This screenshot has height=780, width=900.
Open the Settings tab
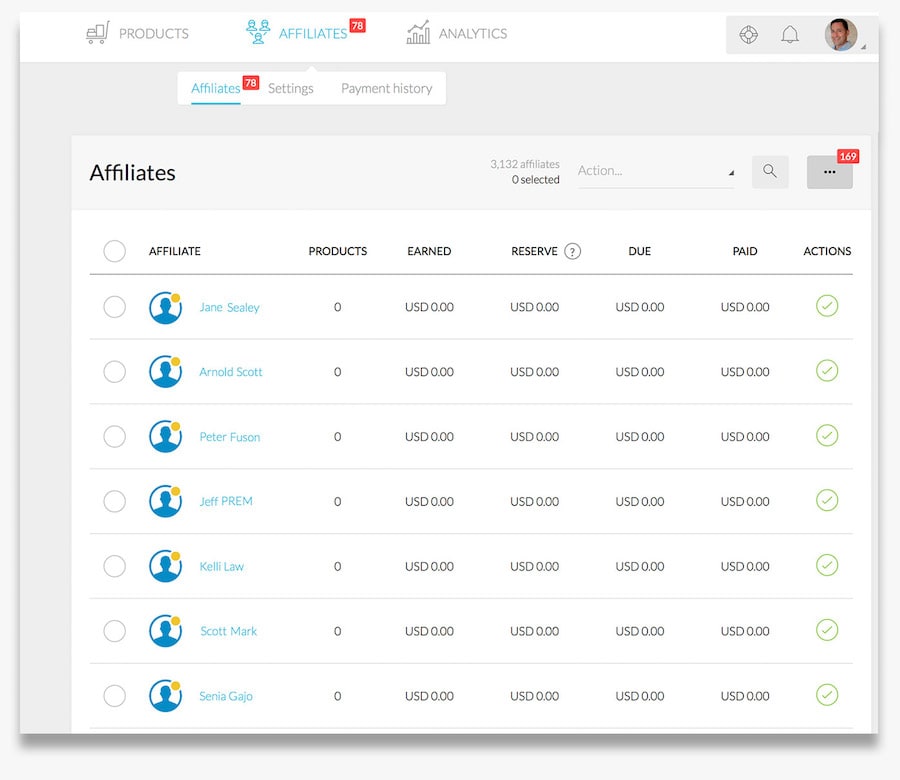pyautogui.click(x=290, y=88)
